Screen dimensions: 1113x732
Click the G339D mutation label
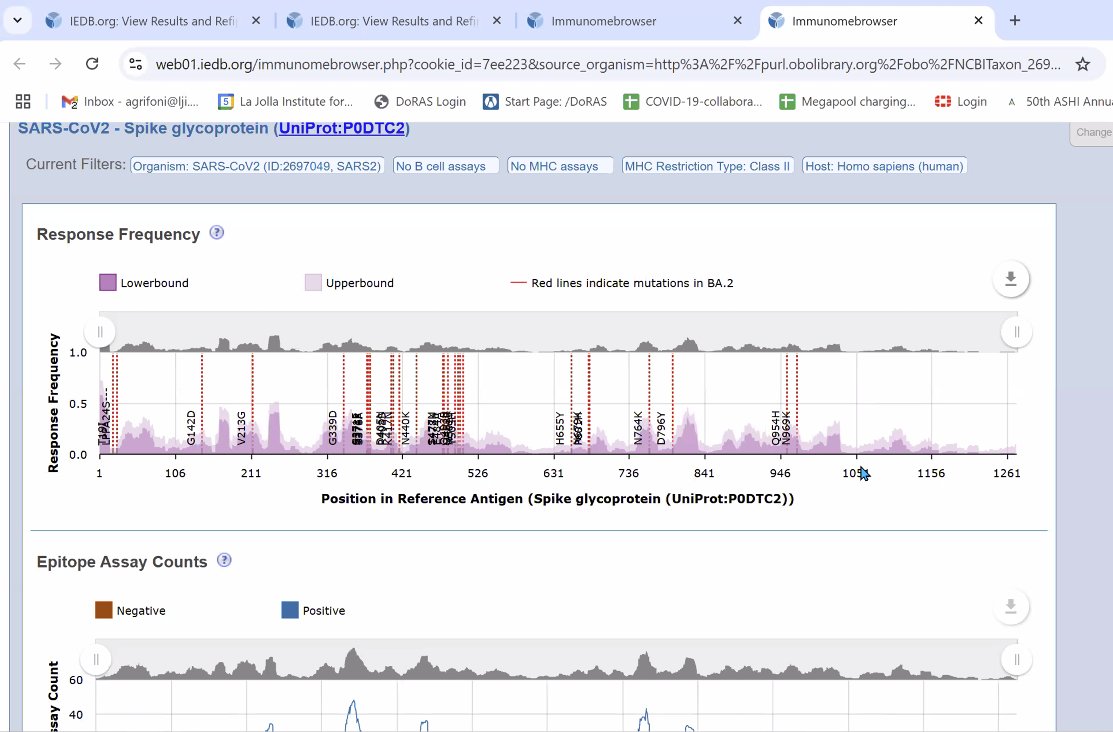[333, 427]
